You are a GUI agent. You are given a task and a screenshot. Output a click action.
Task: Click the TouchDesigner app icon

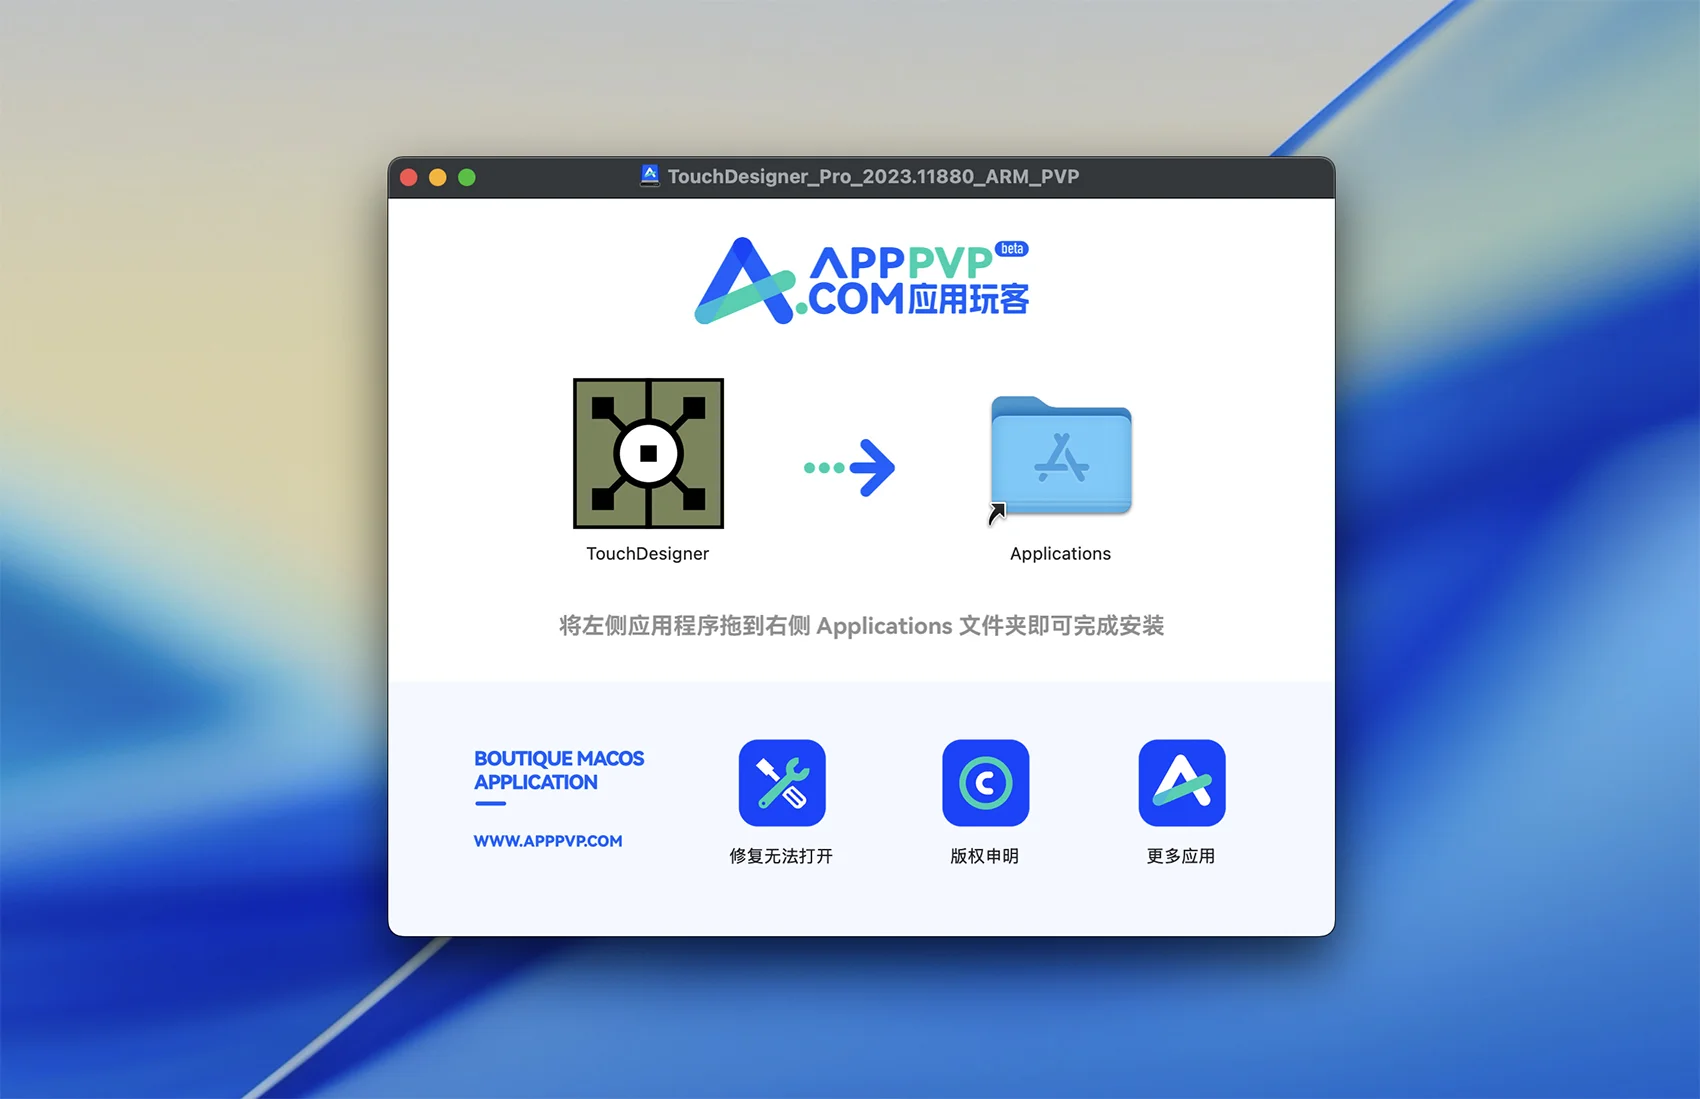click(x=648, y=453)
